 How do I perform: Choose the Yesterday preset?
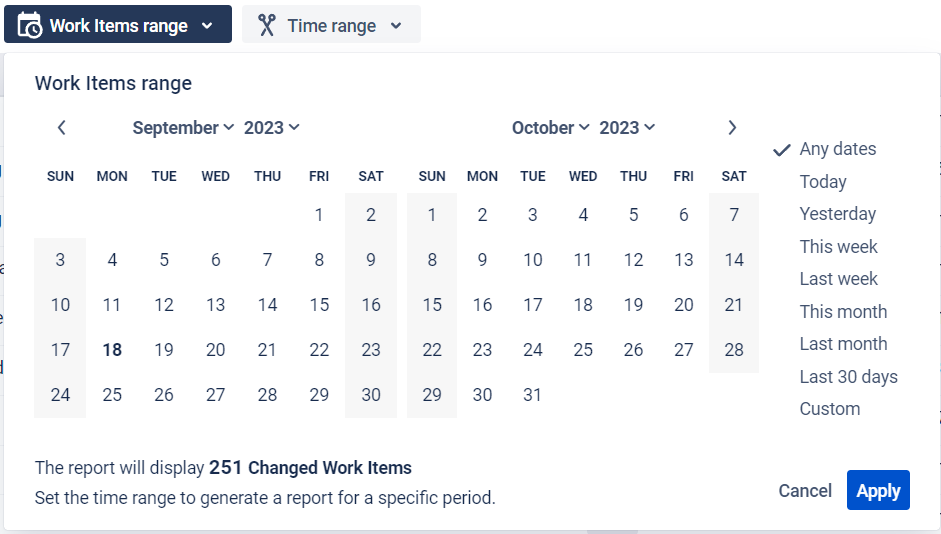click(837, 214)
